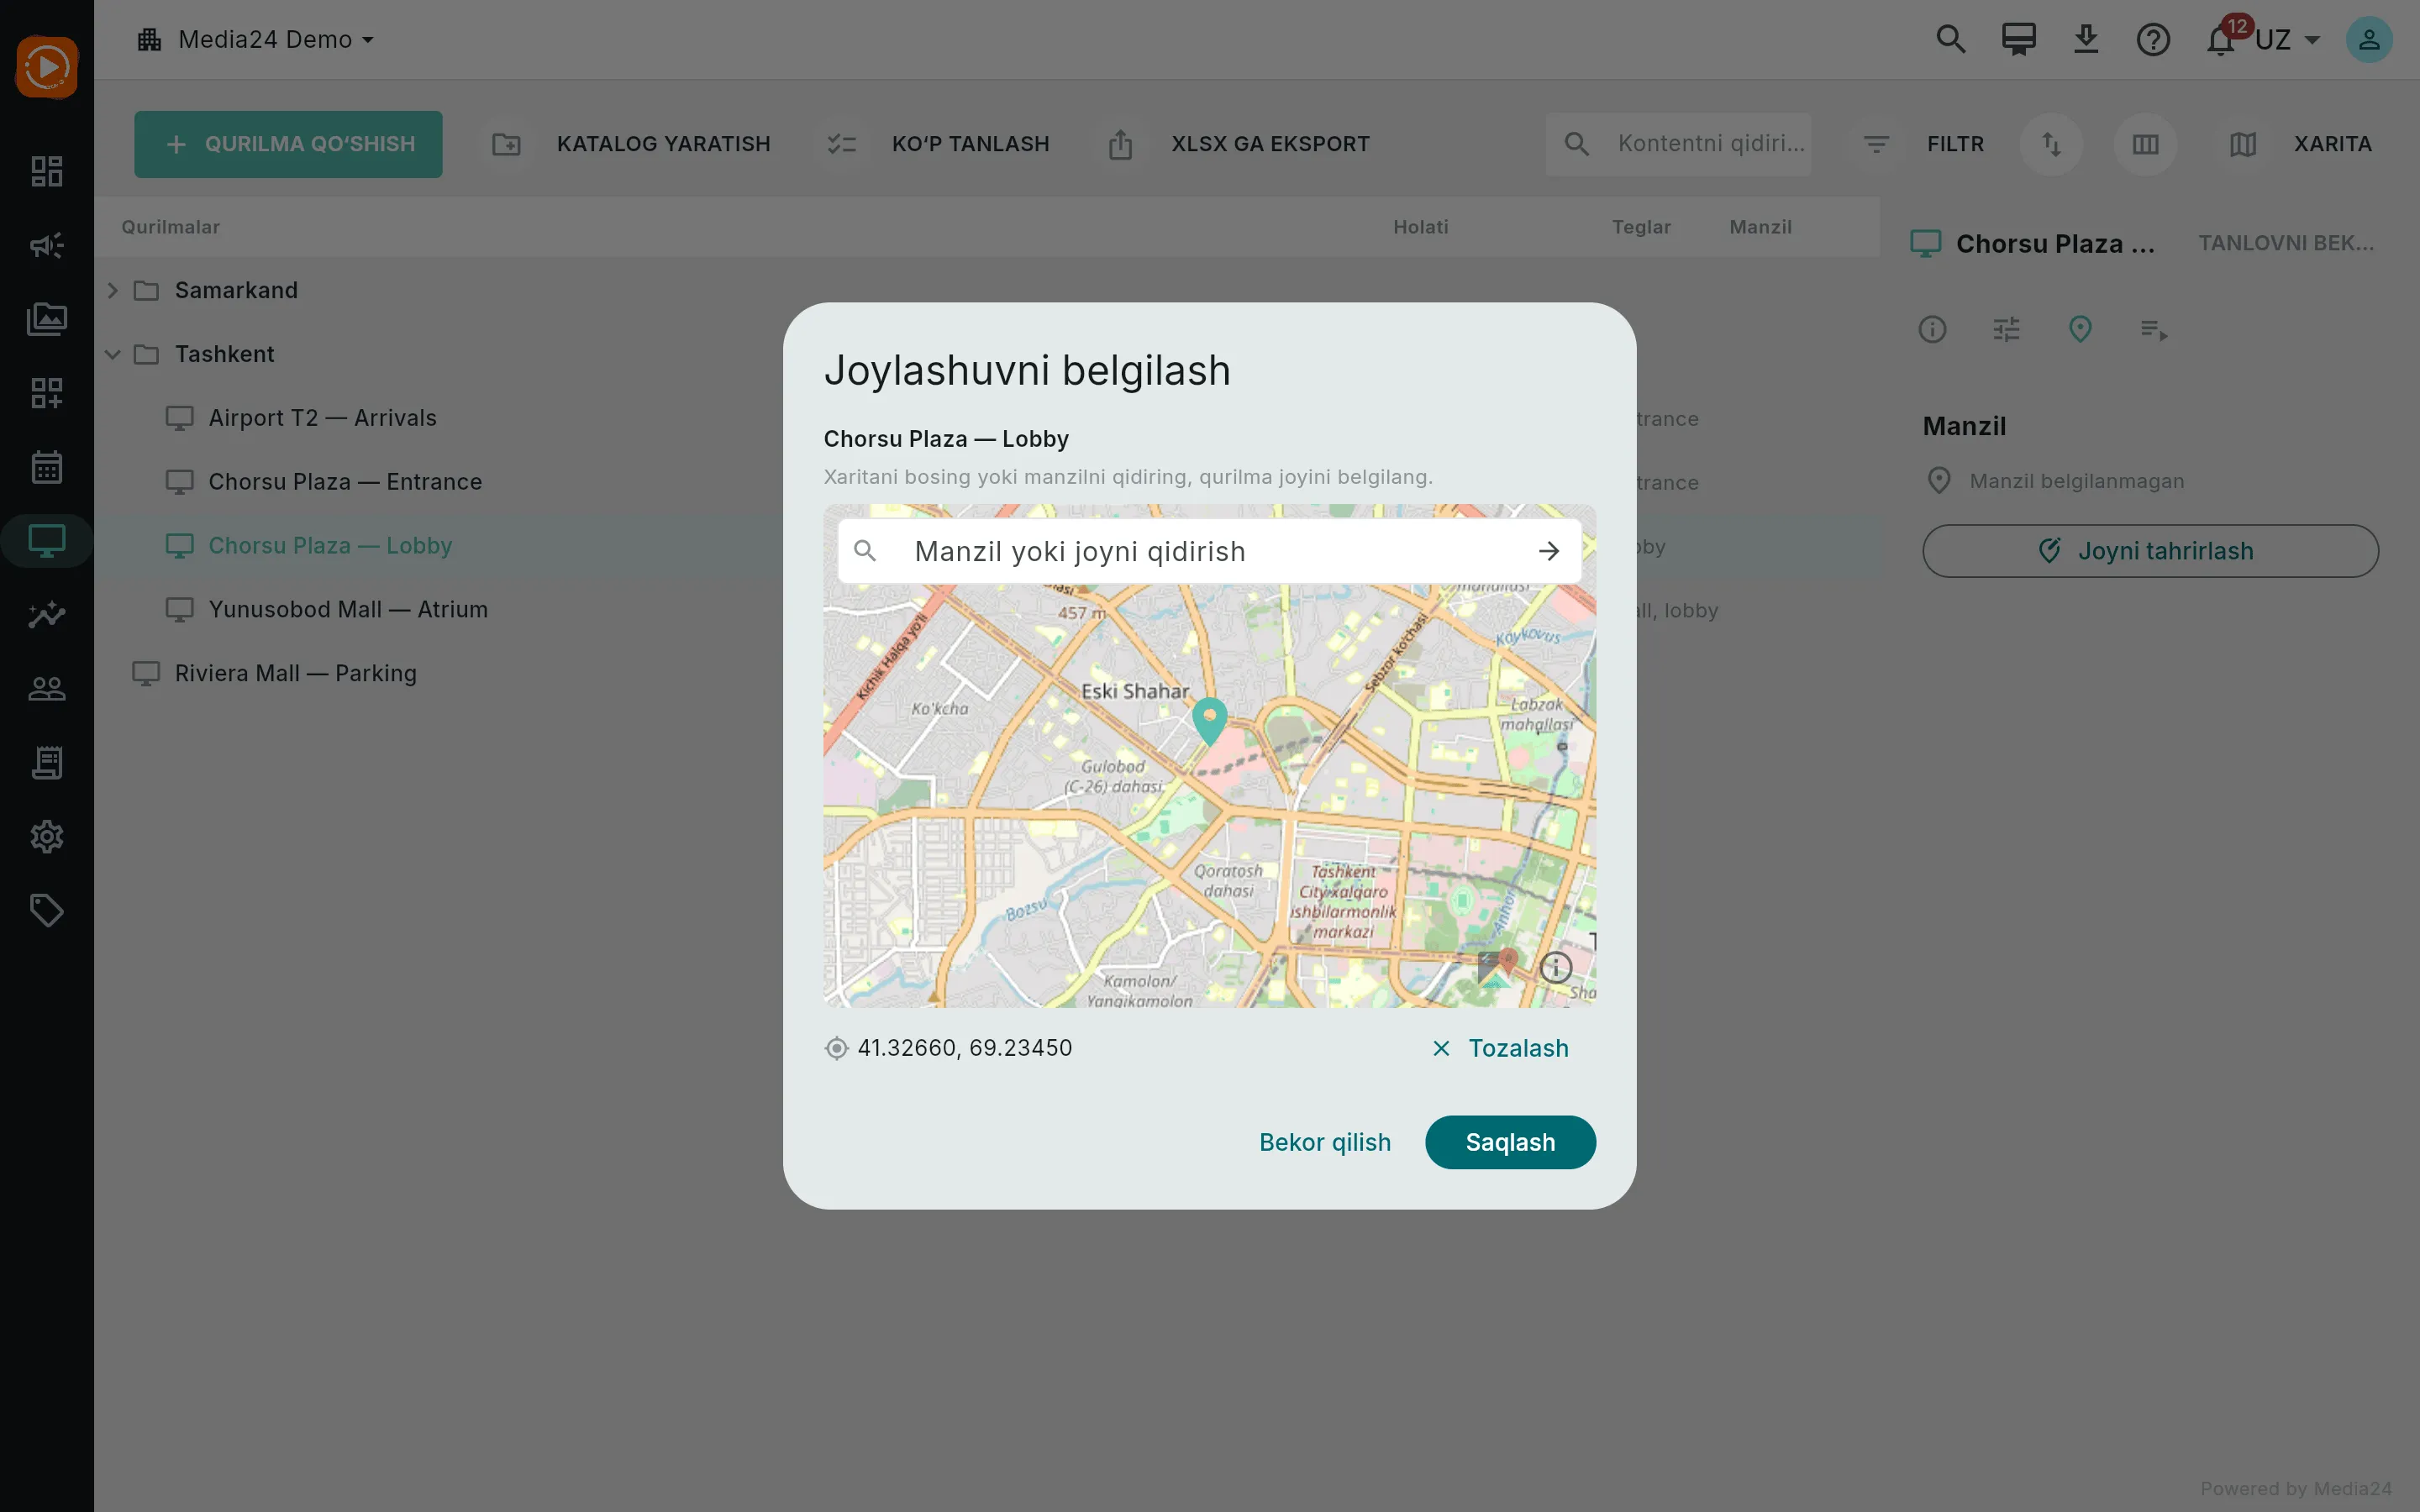
Task: Focus the Manzil yoki joyni qidirish field
Action: pyautogui.click(x=1209, y=551)
